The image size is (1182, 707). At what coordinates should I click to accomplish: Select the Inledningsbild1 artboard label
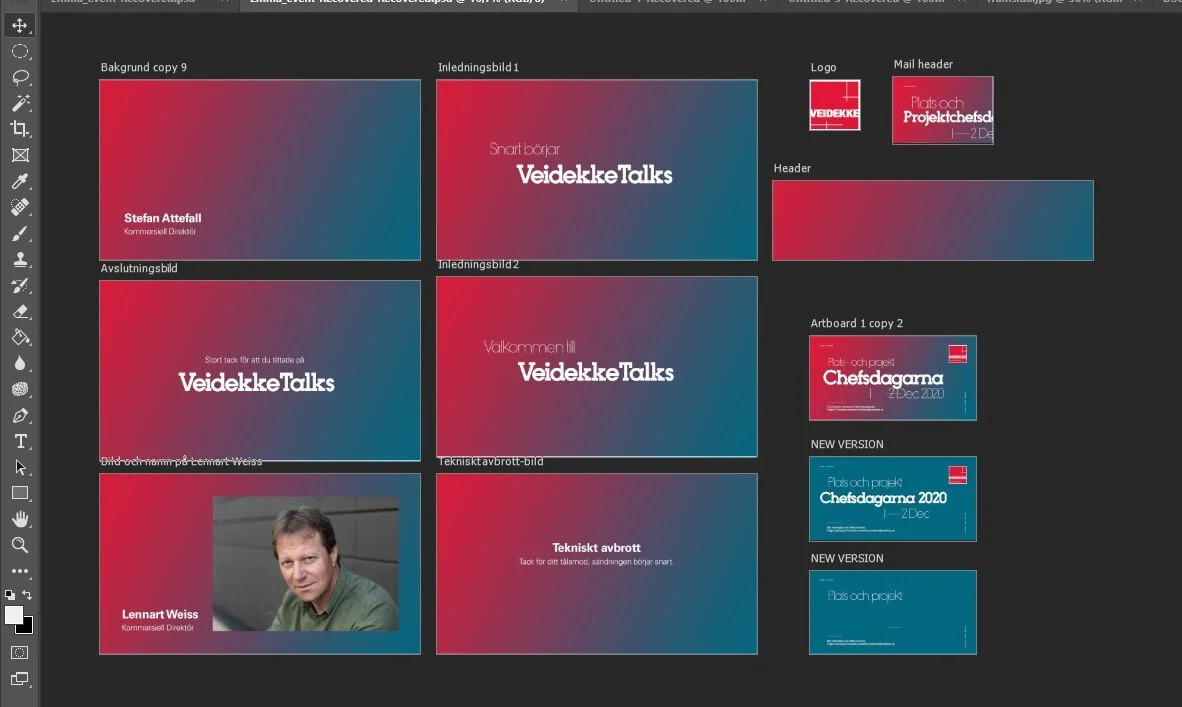coord(478,67)
